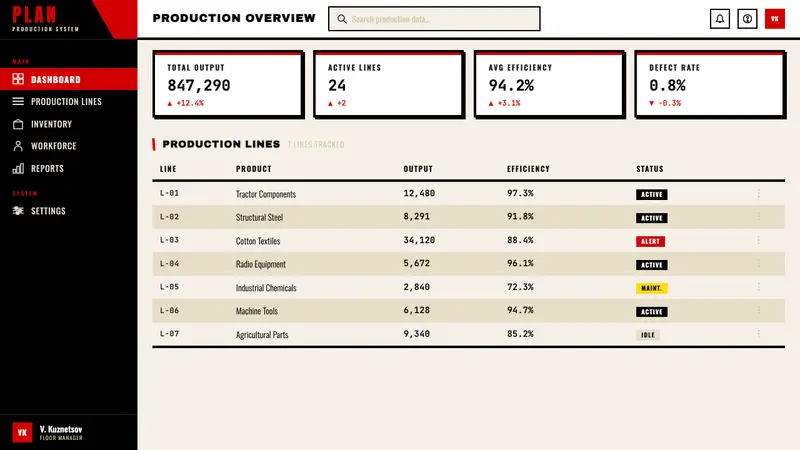Click the Machine Tools product cell

click(x=257, y=311)
